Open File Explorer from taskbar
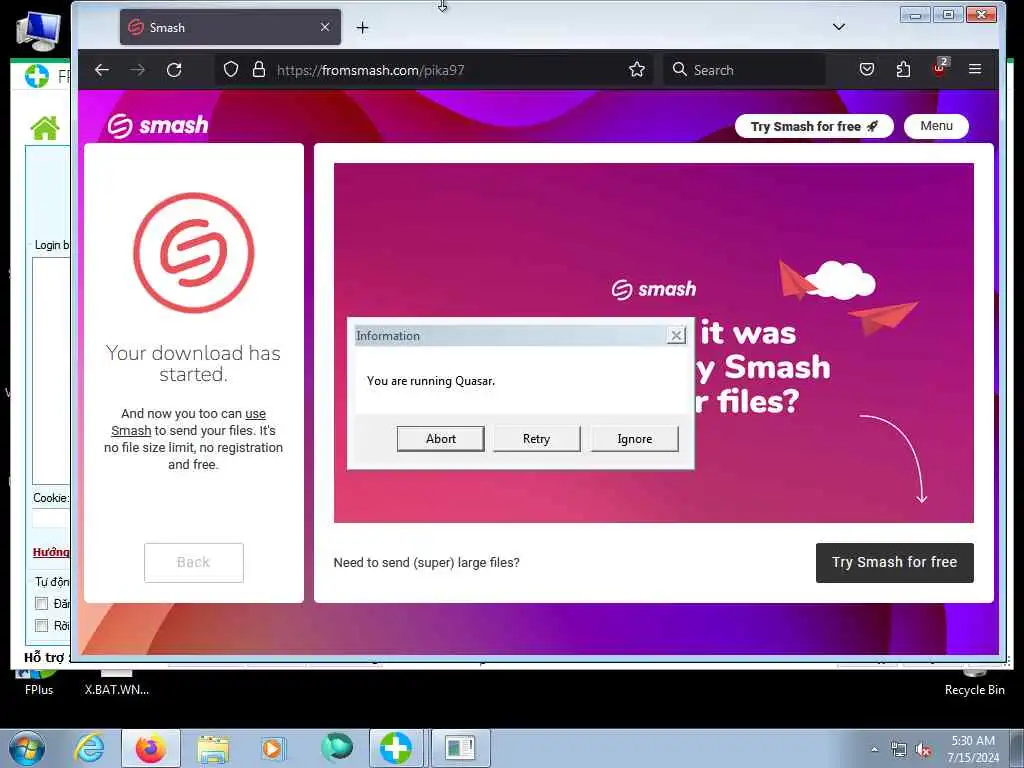Viewport: 1024px width, 768px height. pos(213,748)
